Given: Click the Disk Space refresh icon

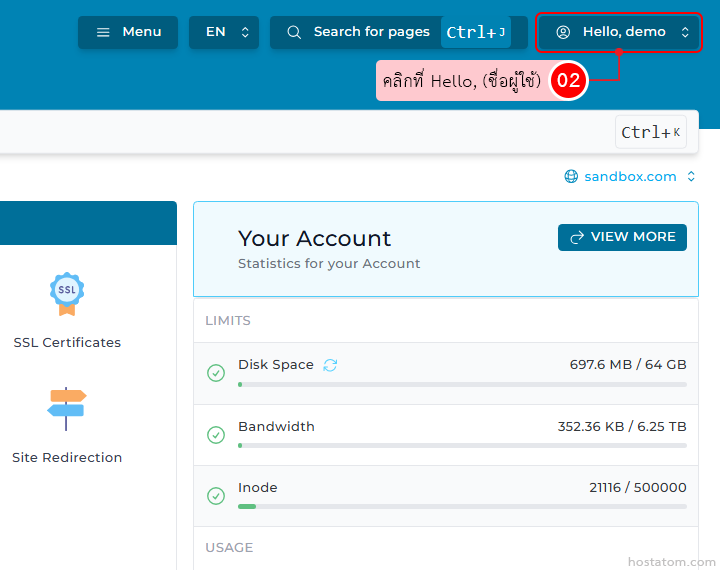Looking at the screenshot, I should point(330,365).
